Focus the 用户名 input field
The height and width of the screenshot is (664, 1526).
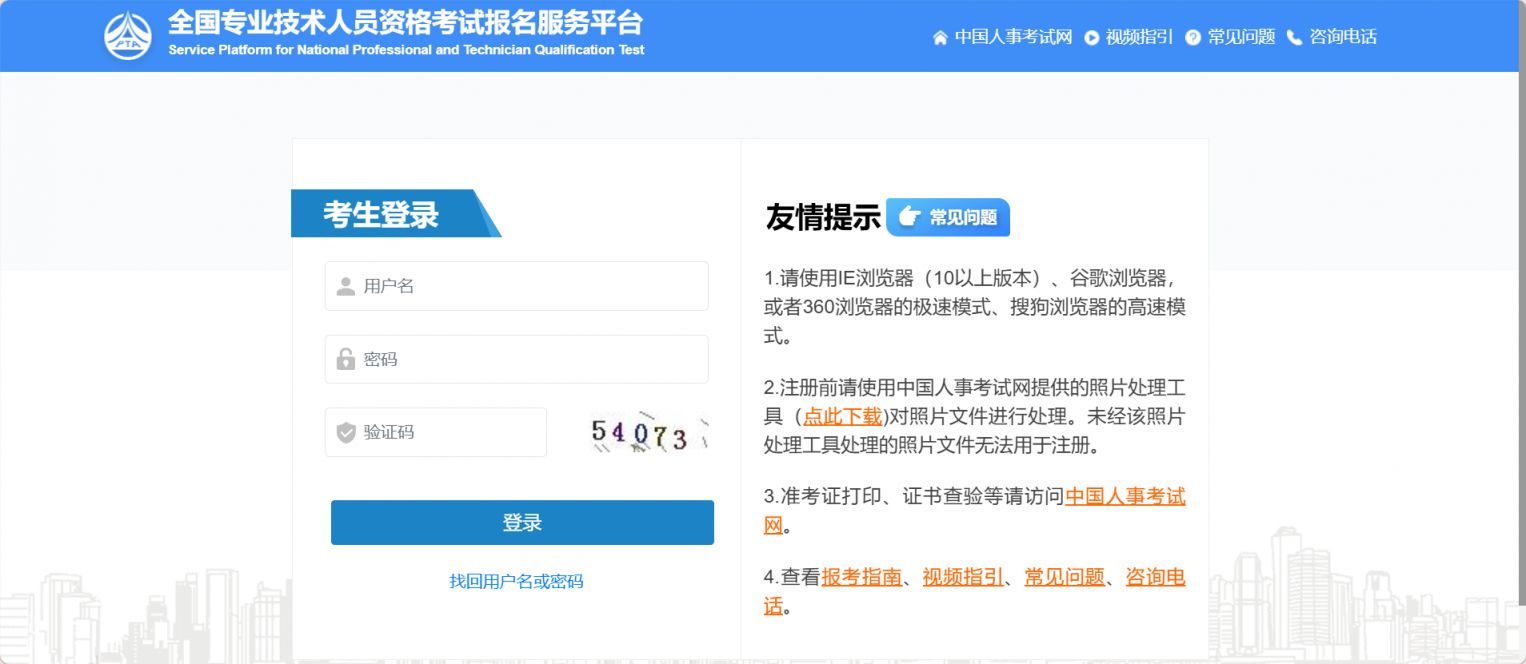[517, 286]
